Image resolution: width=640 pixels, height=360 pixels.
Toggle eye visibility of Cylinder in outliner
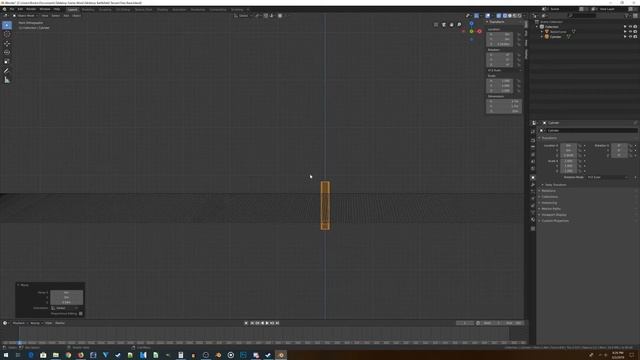tap(630, 37)
